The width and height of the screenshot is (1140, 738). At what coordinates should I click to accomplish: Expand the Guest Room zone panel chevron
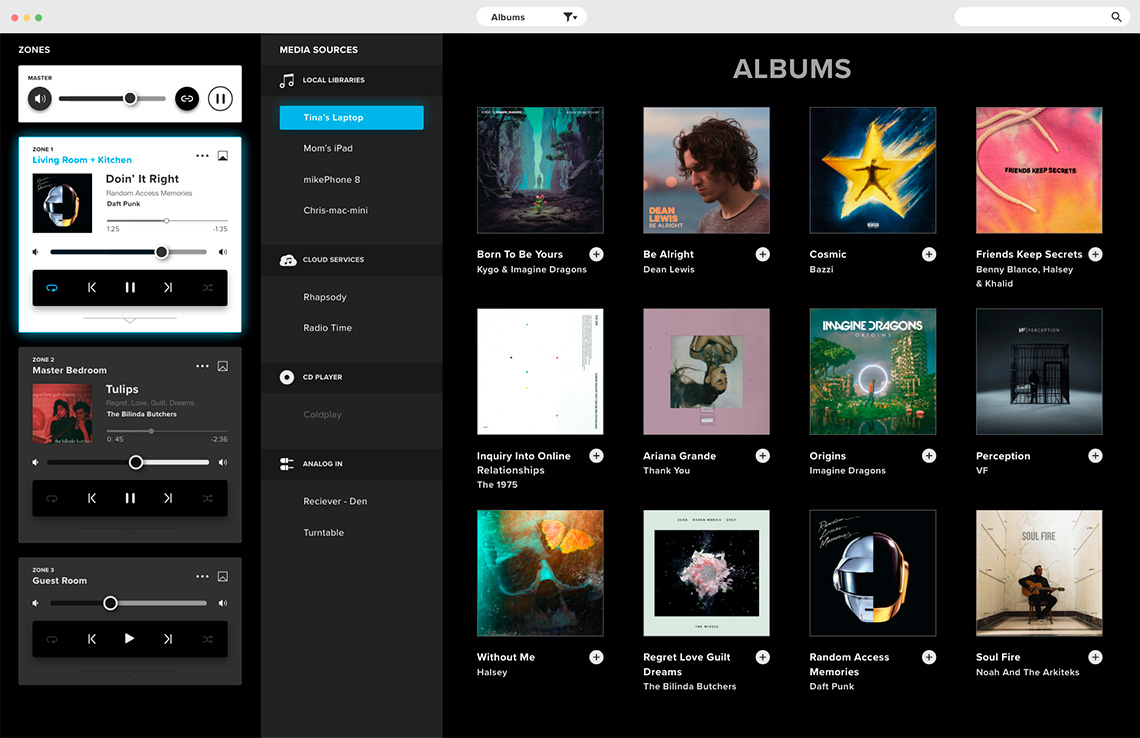pyautogui.click(x=129, y=673)
